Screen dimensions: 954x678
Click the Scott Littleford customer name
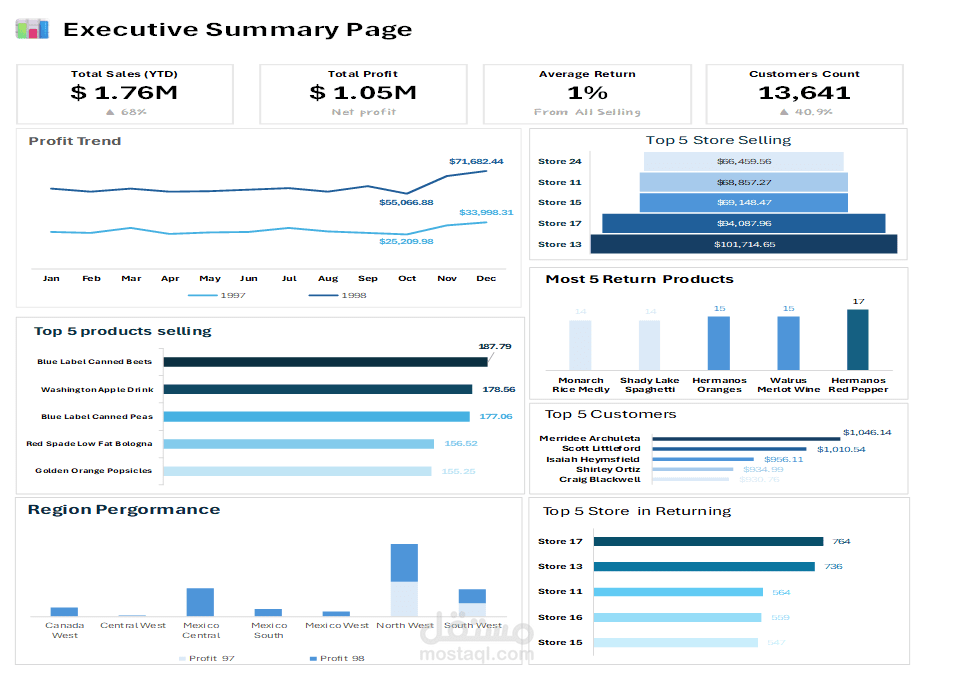(601, 449)
